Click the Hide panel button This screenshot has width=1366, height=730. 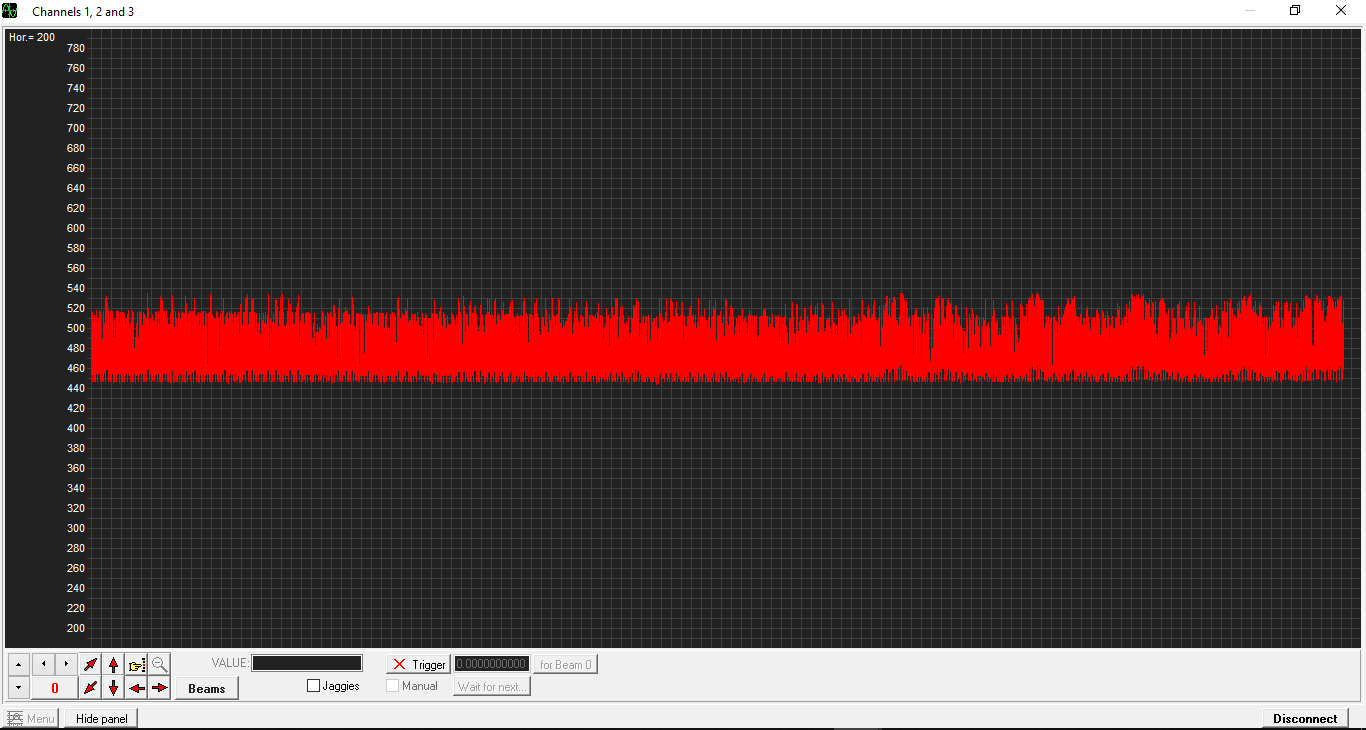(x=101, y=718)
